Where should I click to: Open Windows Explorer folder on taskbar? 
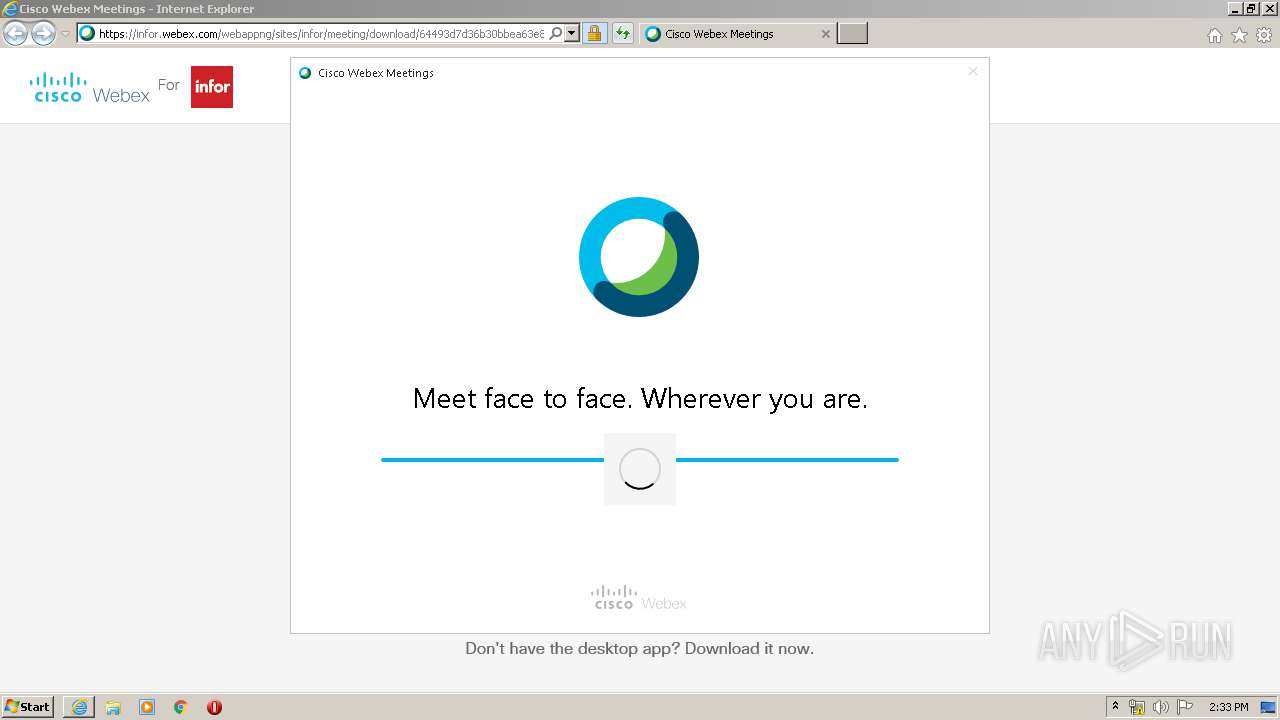click(113, 707)
